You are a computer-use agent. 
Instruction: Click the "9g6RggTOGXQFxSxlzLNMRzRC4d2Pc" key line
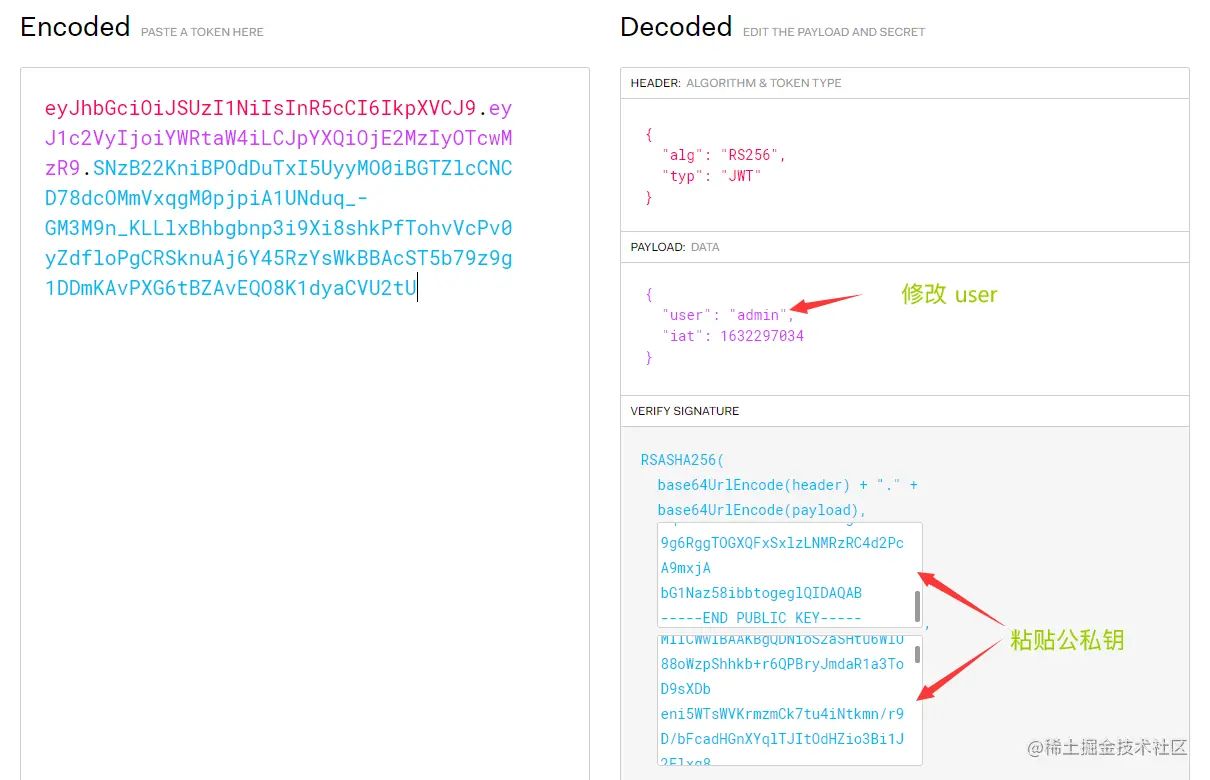click(782, 544)
